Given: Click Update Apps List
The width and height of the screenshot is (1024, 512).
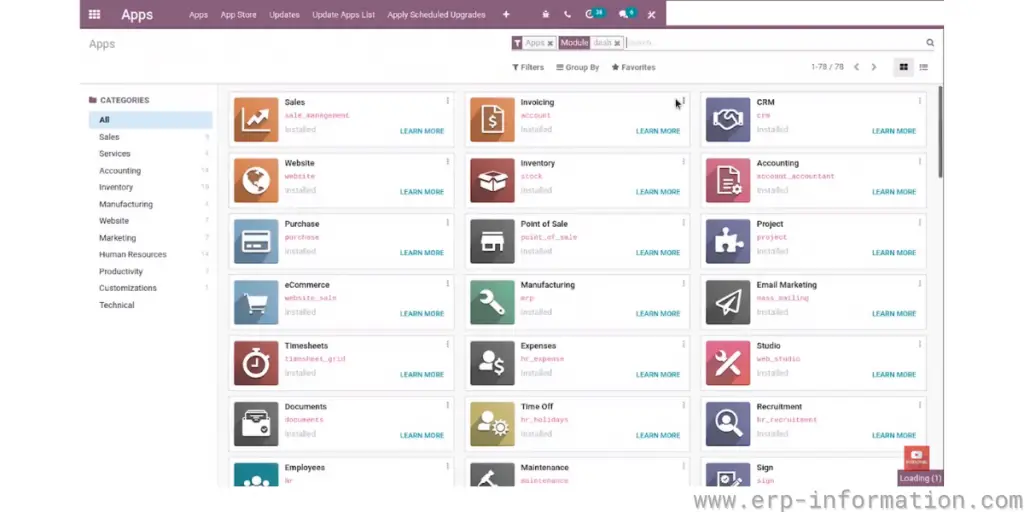Looking at the screenshot, I should [344, 14].
